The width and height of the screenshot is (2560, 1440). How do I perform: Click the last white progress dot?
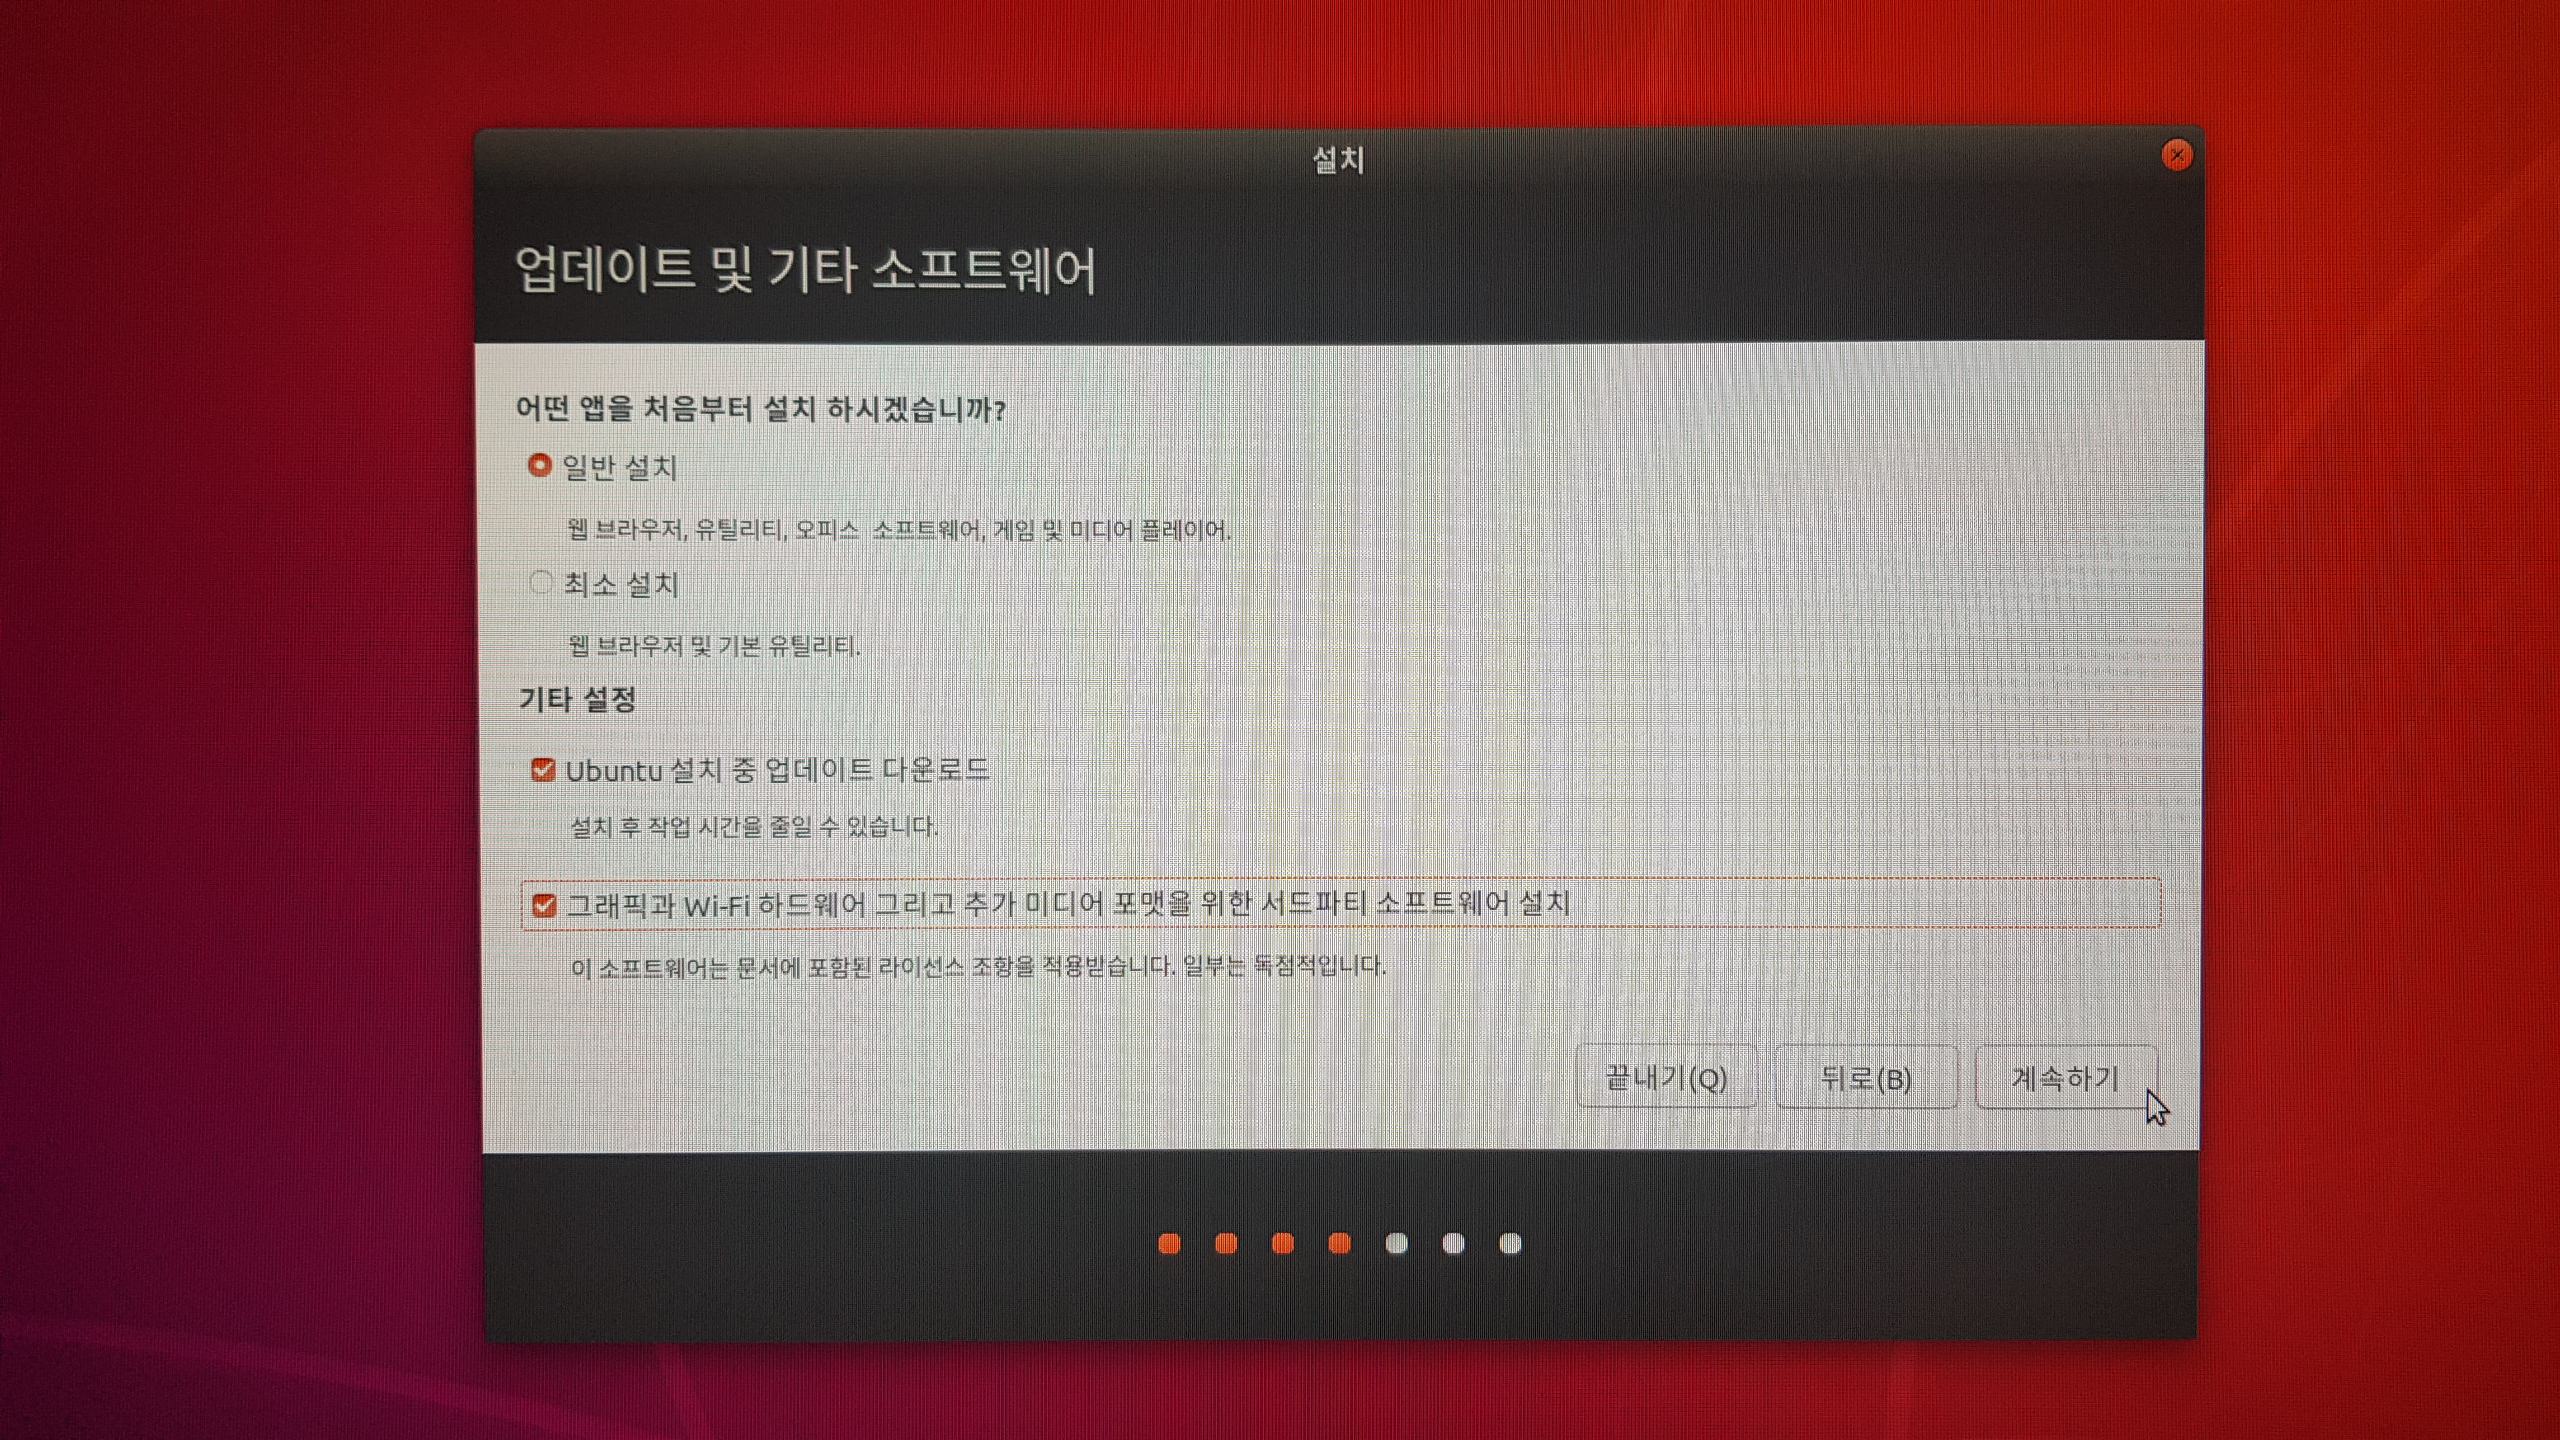1511,1243
